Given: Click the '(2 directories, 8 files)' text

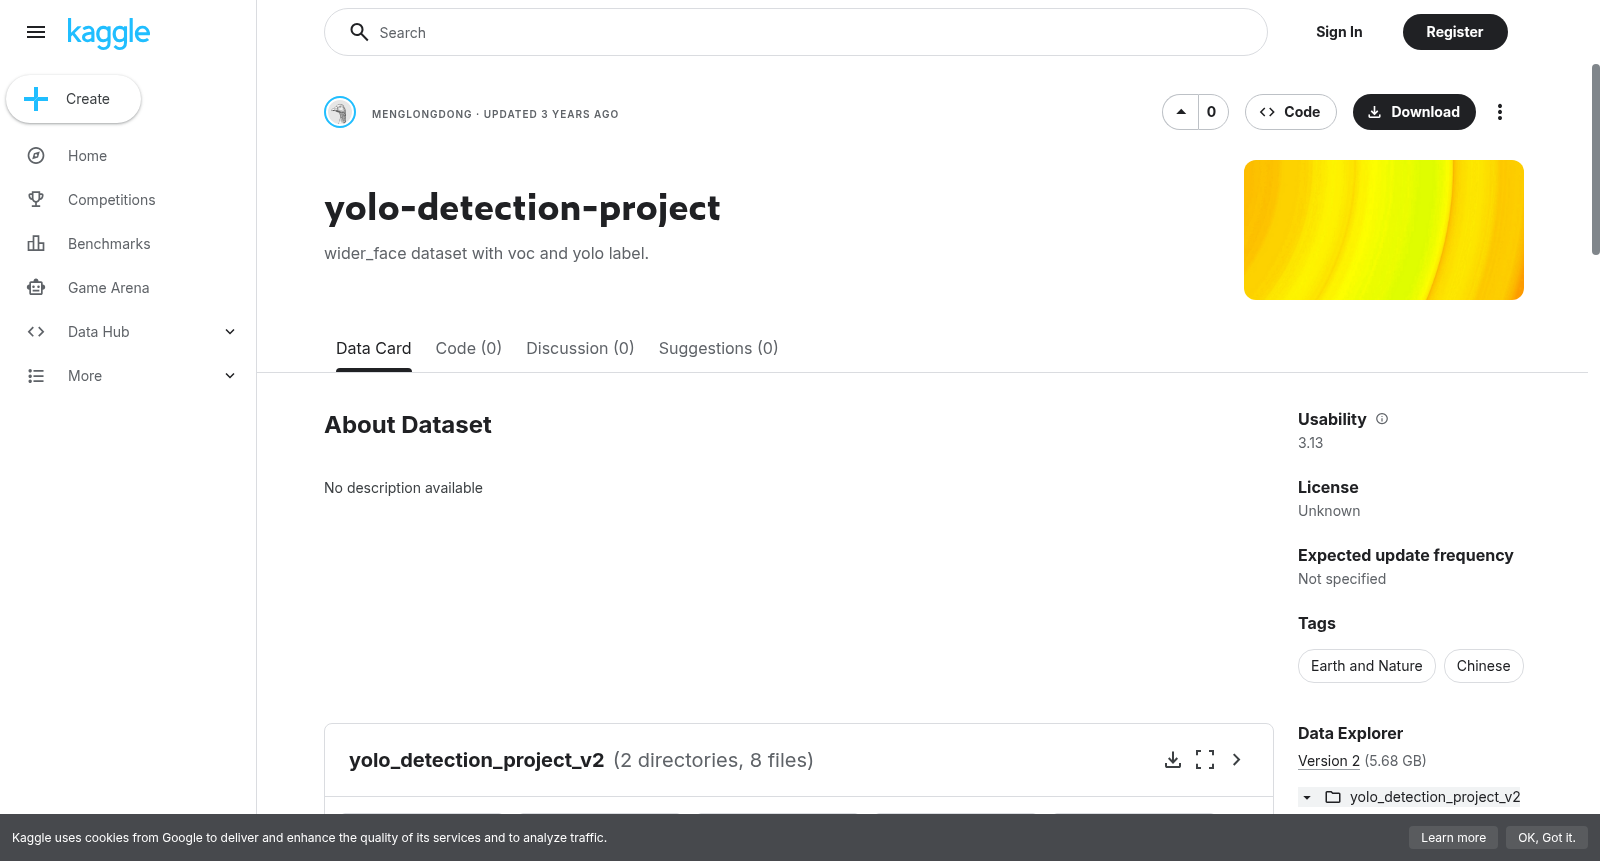Looking at the screenshot, I should (x=713, y=760).
